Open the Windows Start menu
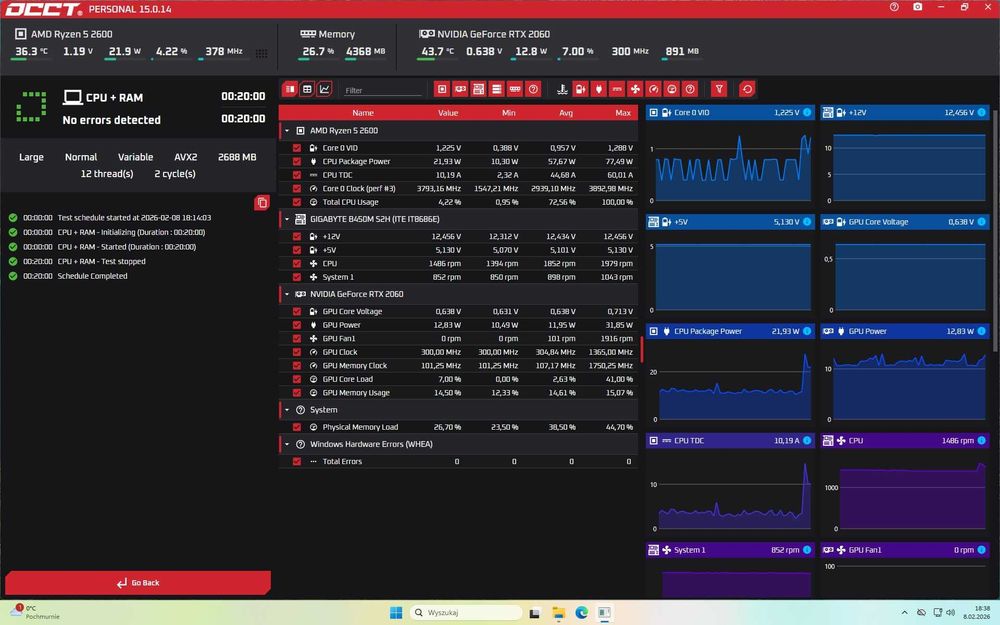Viewport: 1000px width, 625px height. 396,613
